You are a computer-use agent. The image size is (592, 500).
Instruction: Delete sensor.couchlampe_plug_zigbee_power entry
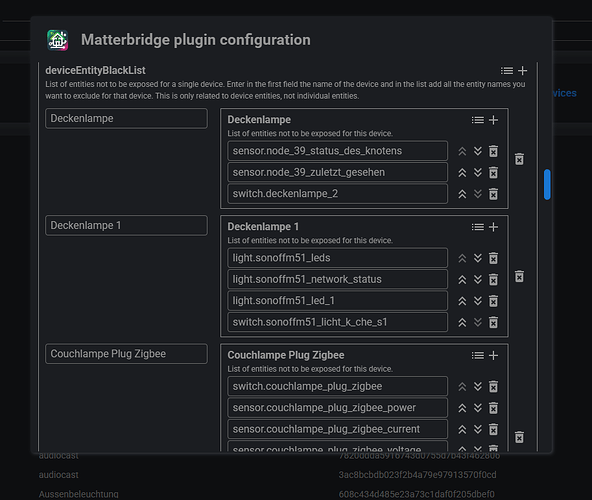(x=493, y=408)
